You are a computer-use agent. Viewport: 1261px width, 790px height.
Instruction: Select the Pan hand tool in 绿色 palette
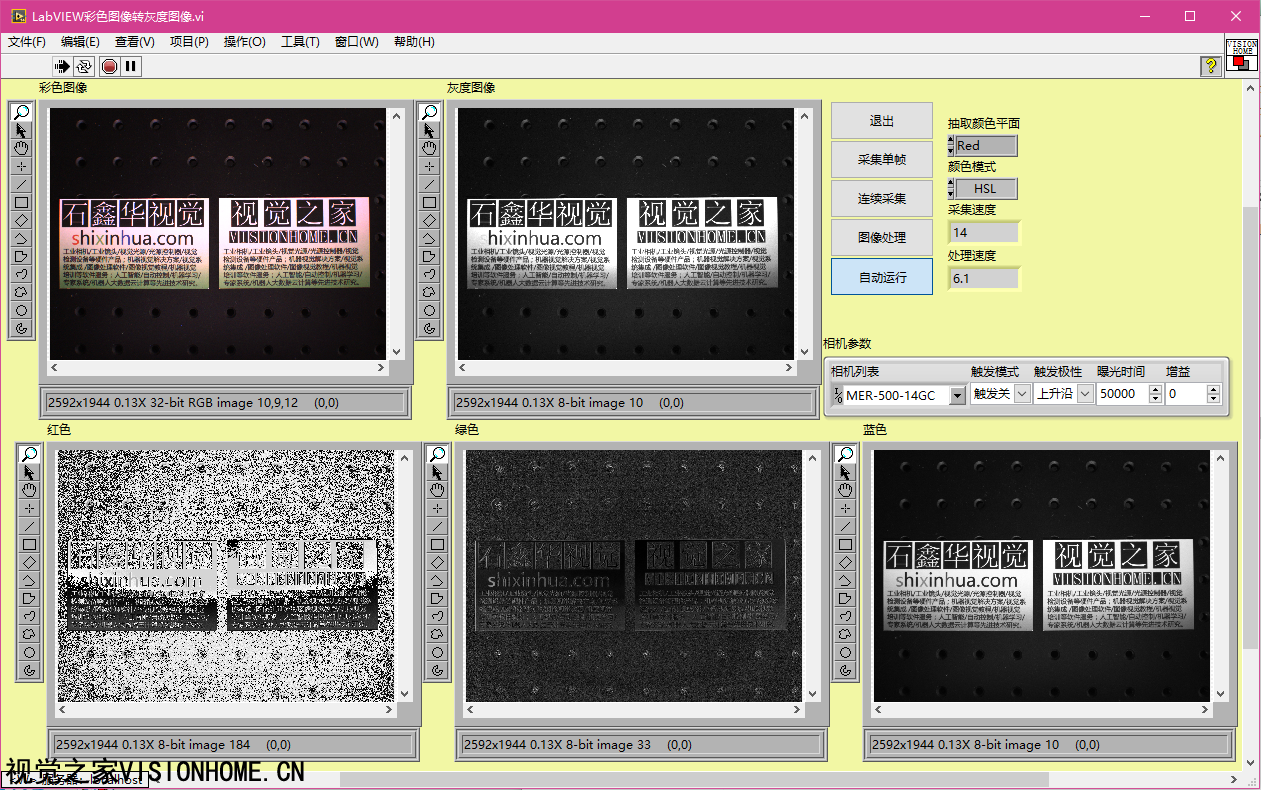pos(437,490)
